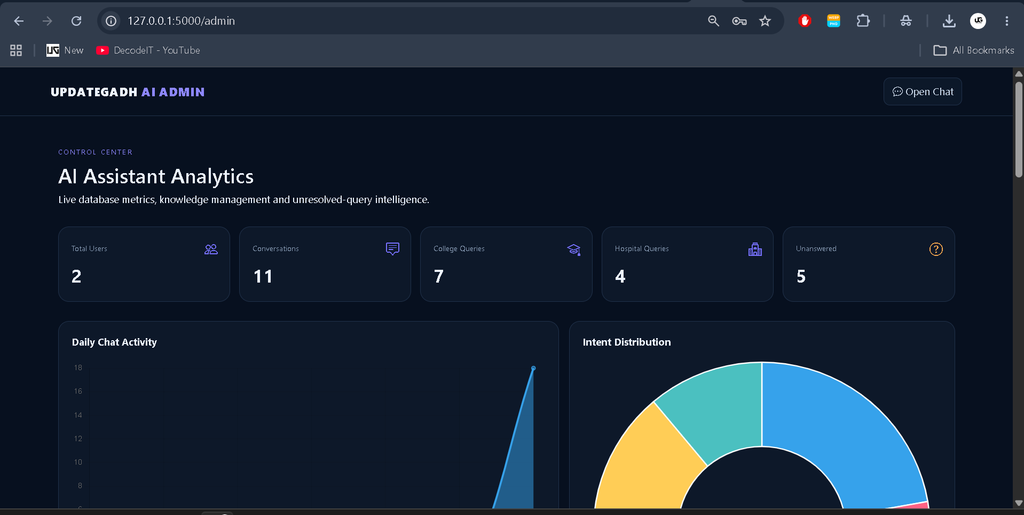This screenshot has width=1024, height=515.
Task: Click the Hospital Queries label
Action: click(x=642, y=249)
